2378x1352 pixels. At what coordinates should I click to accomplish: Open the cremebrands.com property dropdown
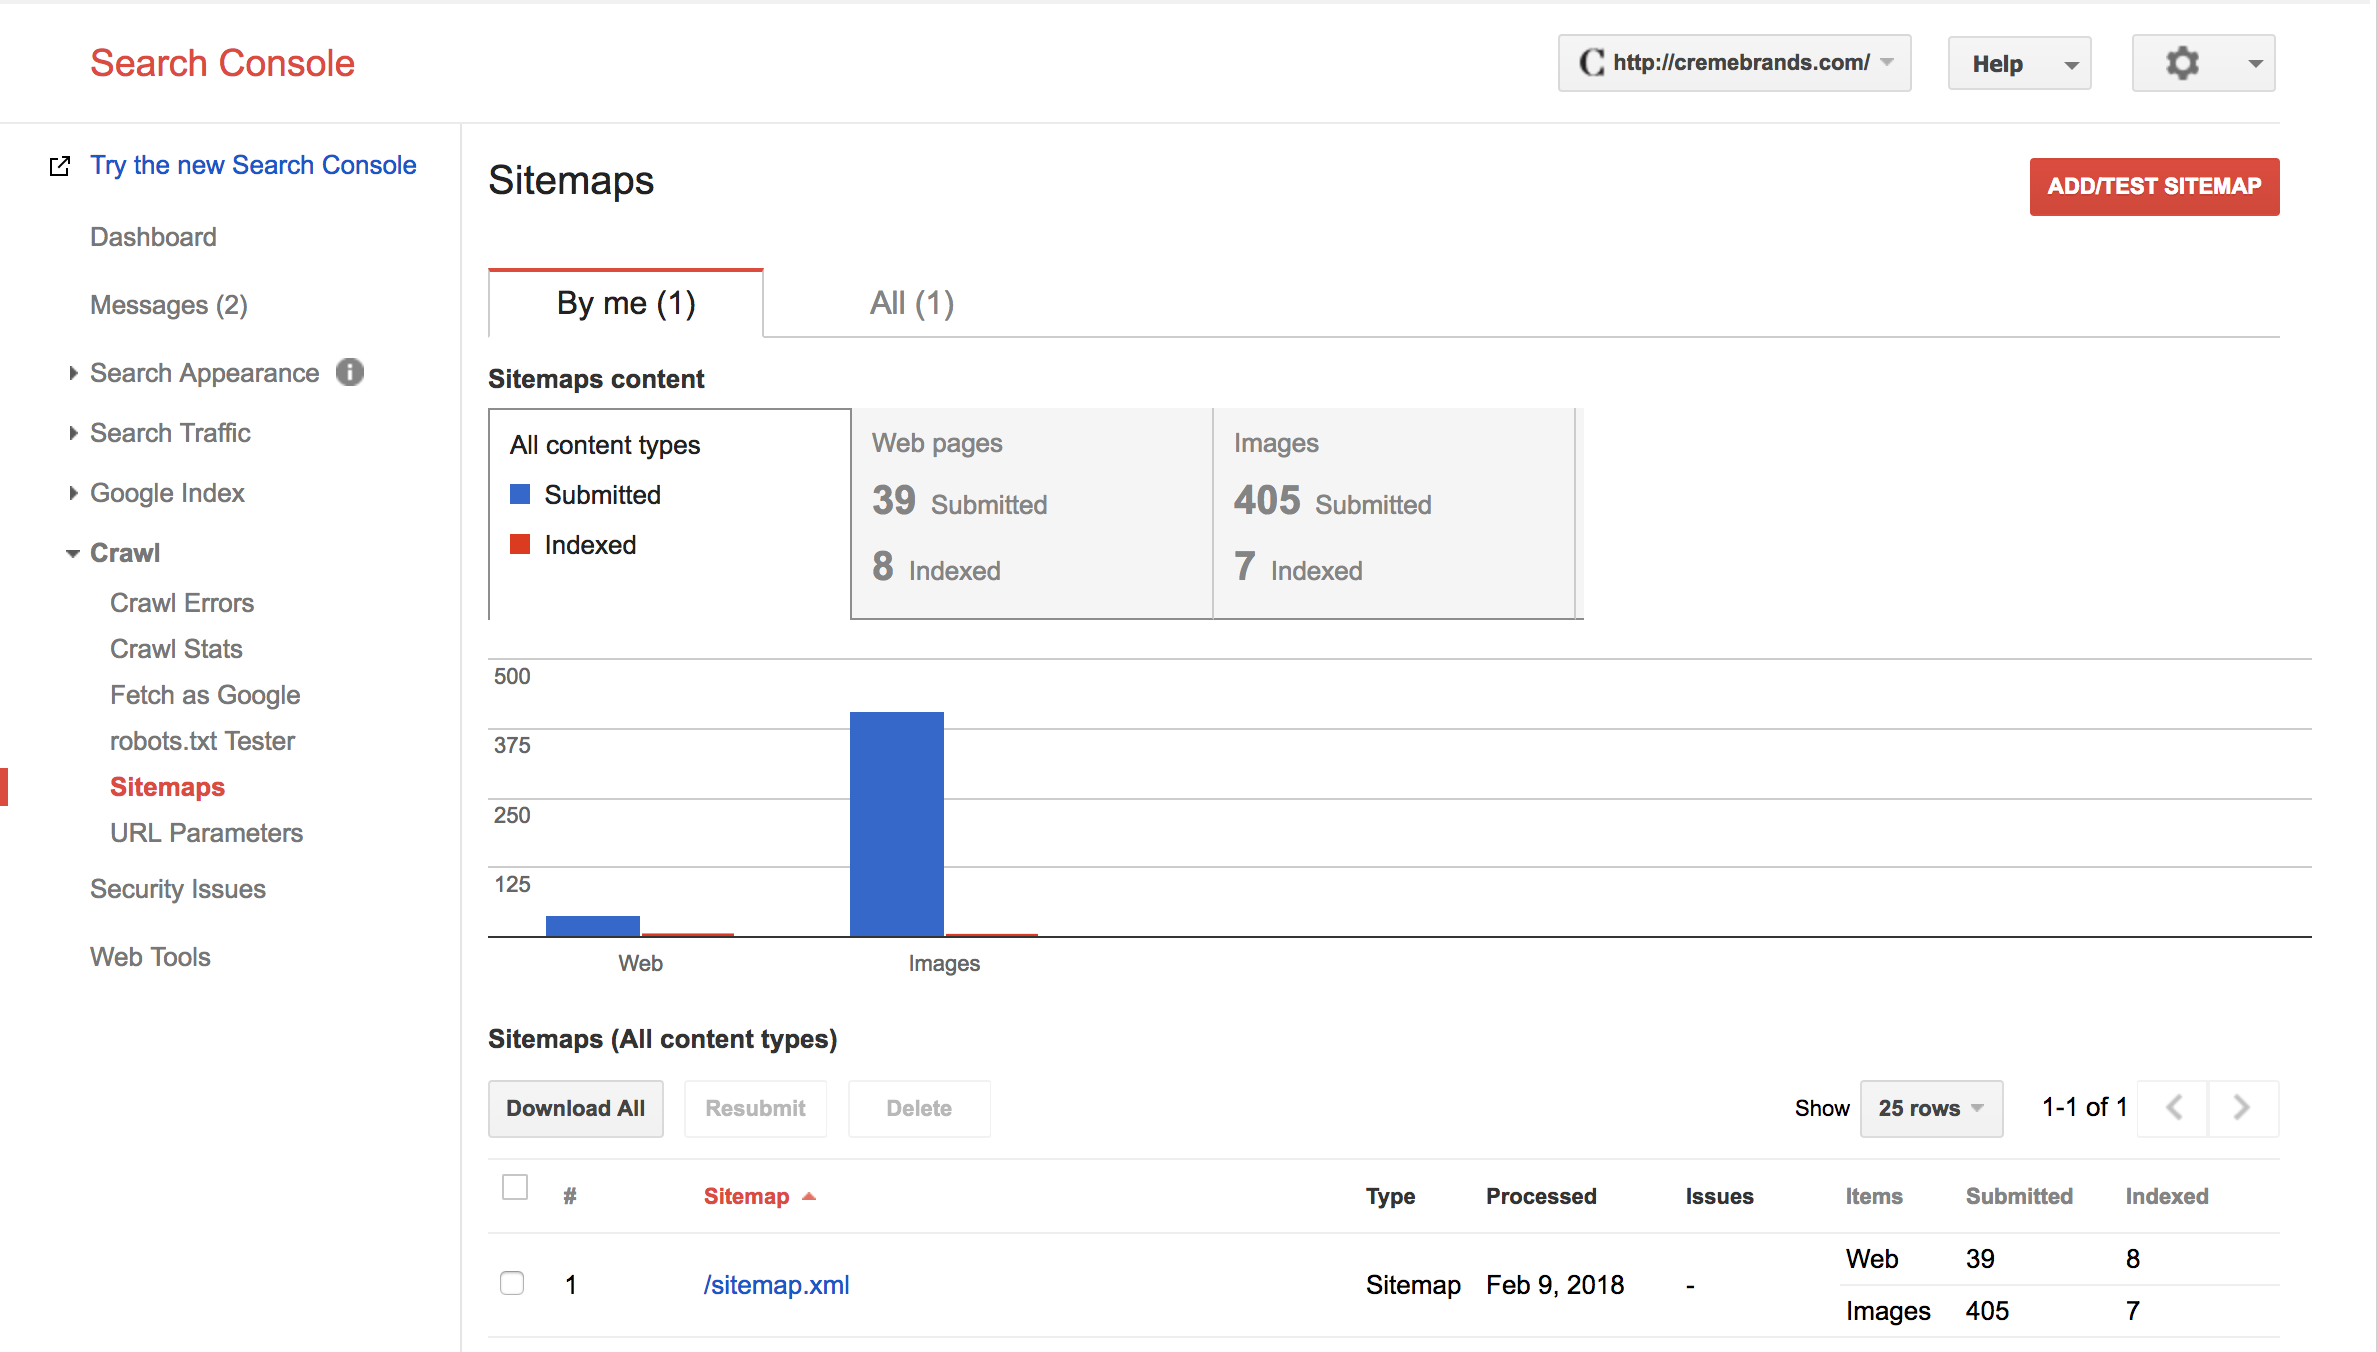click(x=1734, y=63)
